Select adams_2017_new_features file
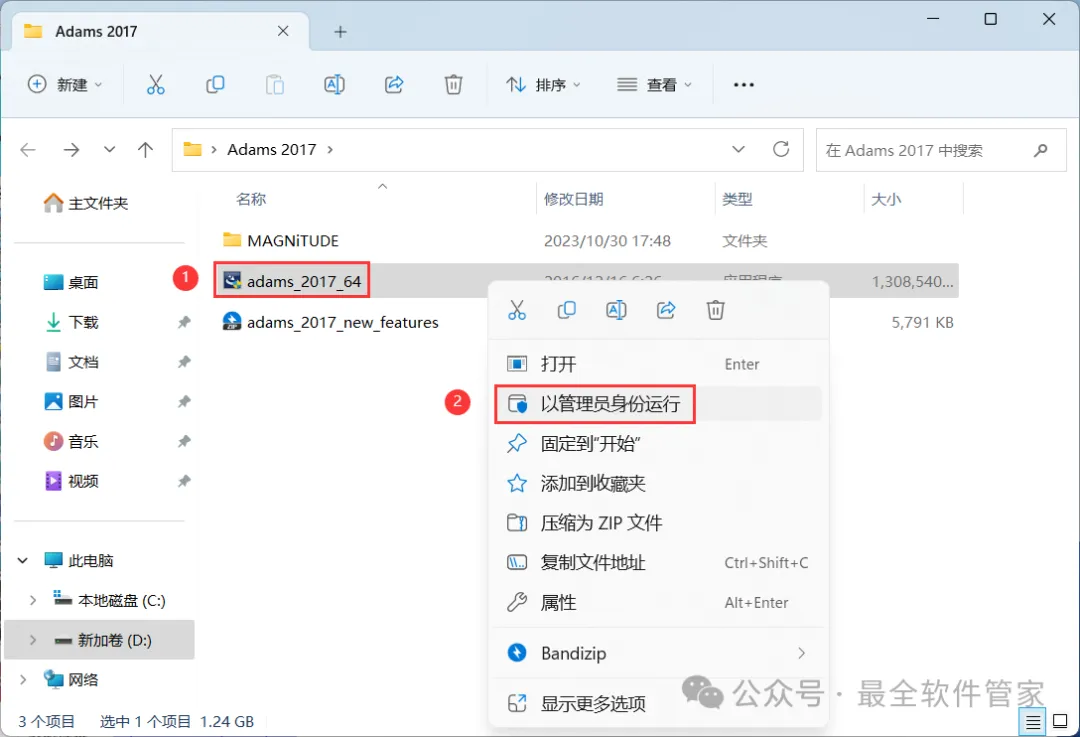This screenshot has width=1080, height=737. [331, 322]
